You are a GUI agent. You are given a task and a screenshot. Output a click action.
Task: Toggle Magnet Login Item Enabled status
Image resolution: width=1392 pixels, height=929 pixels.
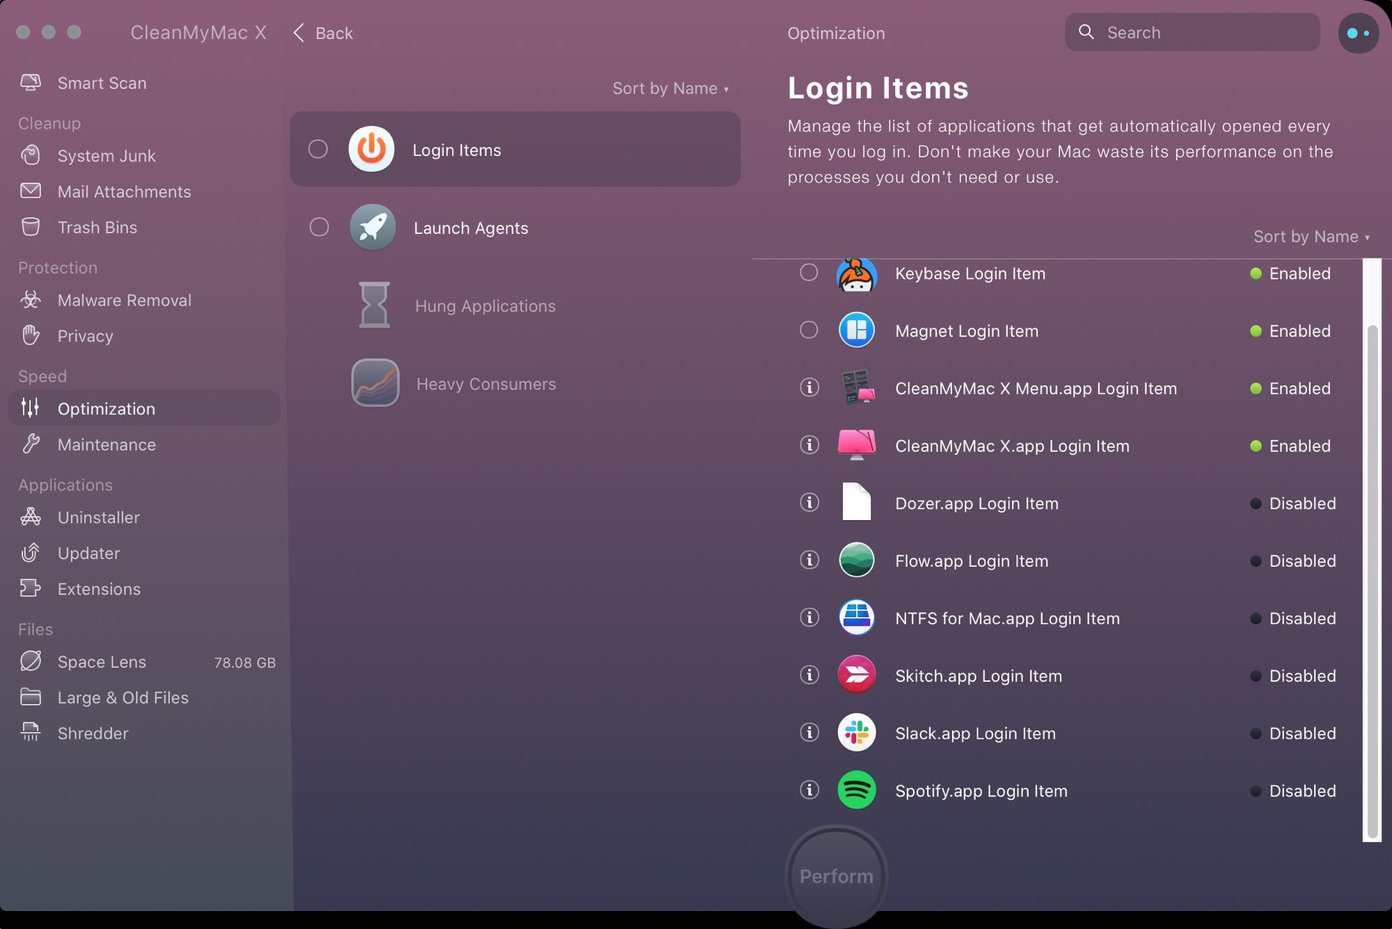1290,331
